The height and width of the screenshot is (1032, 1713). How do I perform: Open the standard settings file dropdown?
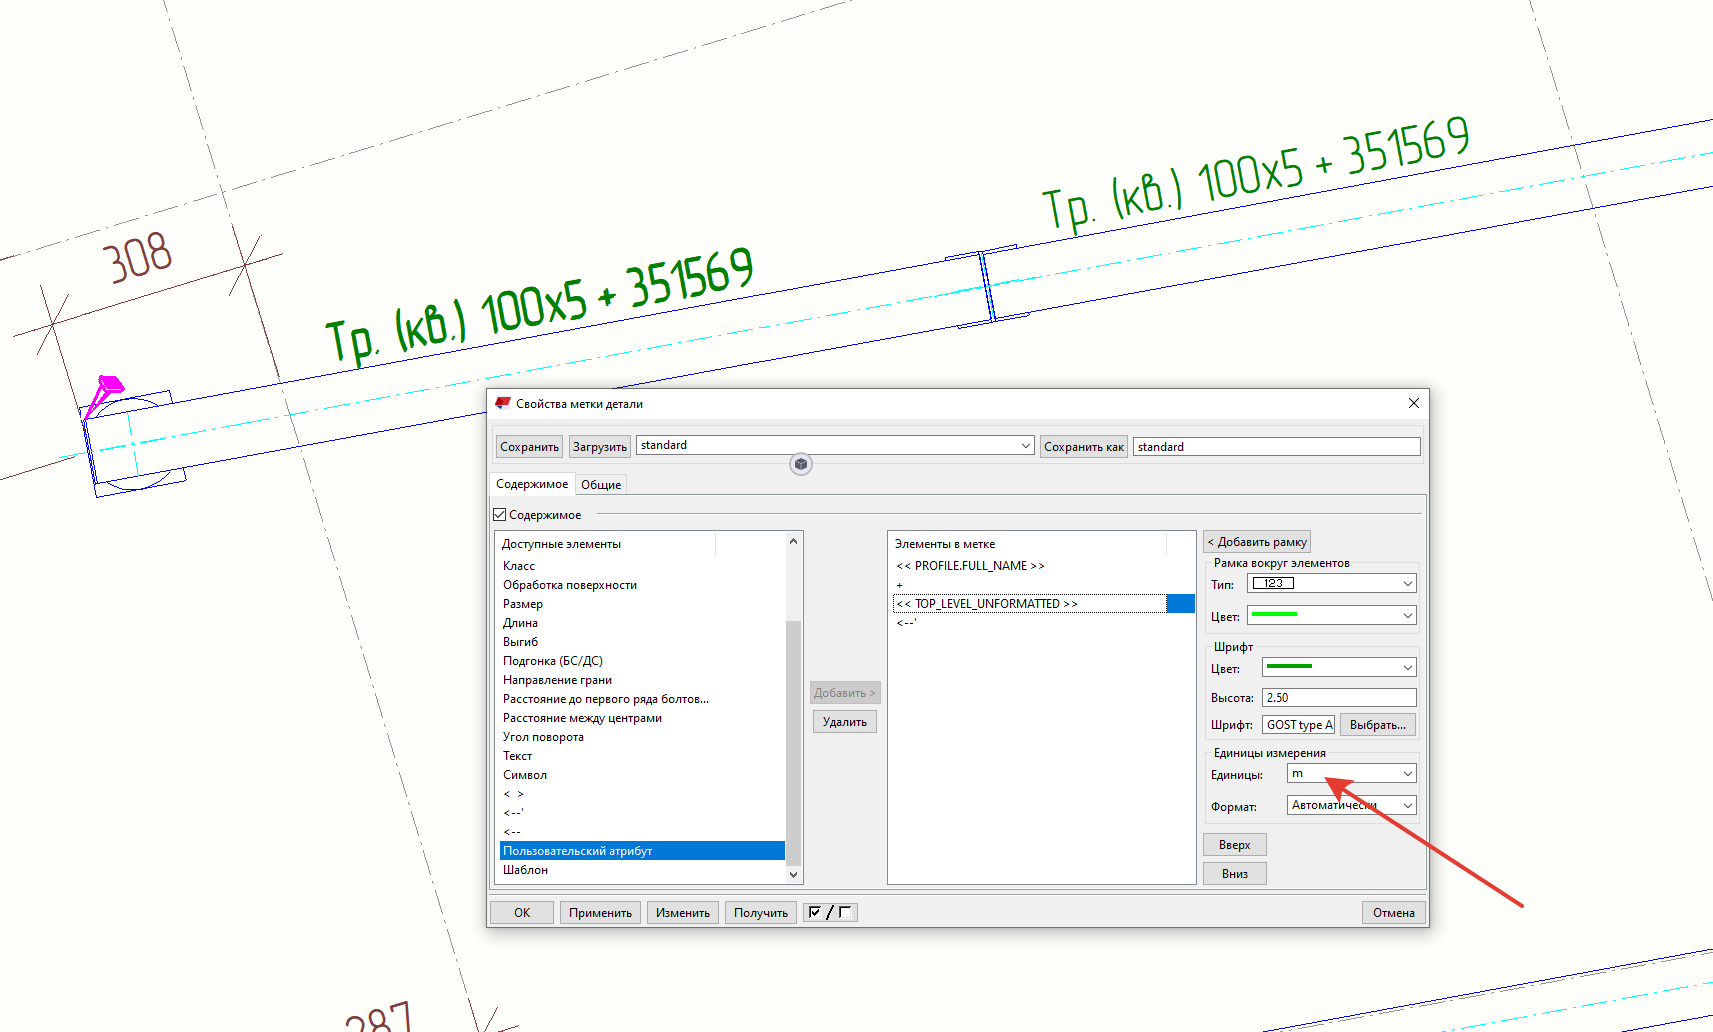tap(1025, 446)
